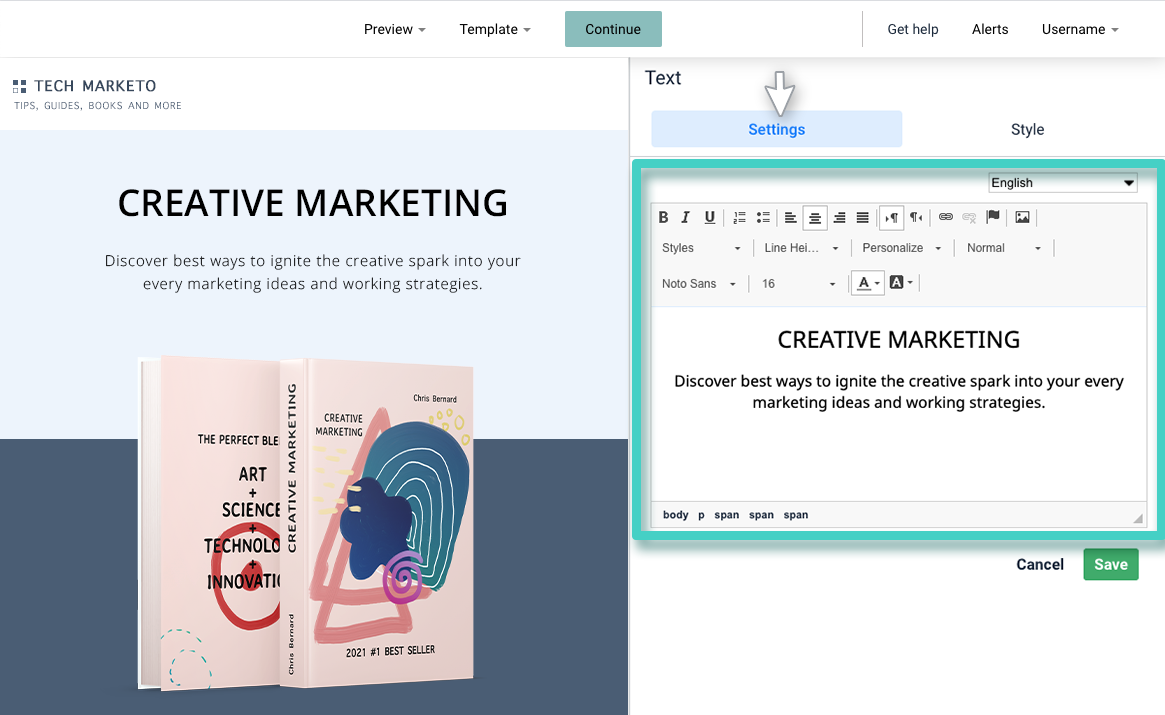Image resolution: width=1165 pixels, height=715 pixels.
Task: Cancel the text editing
Action: (x=1039, y=564)
